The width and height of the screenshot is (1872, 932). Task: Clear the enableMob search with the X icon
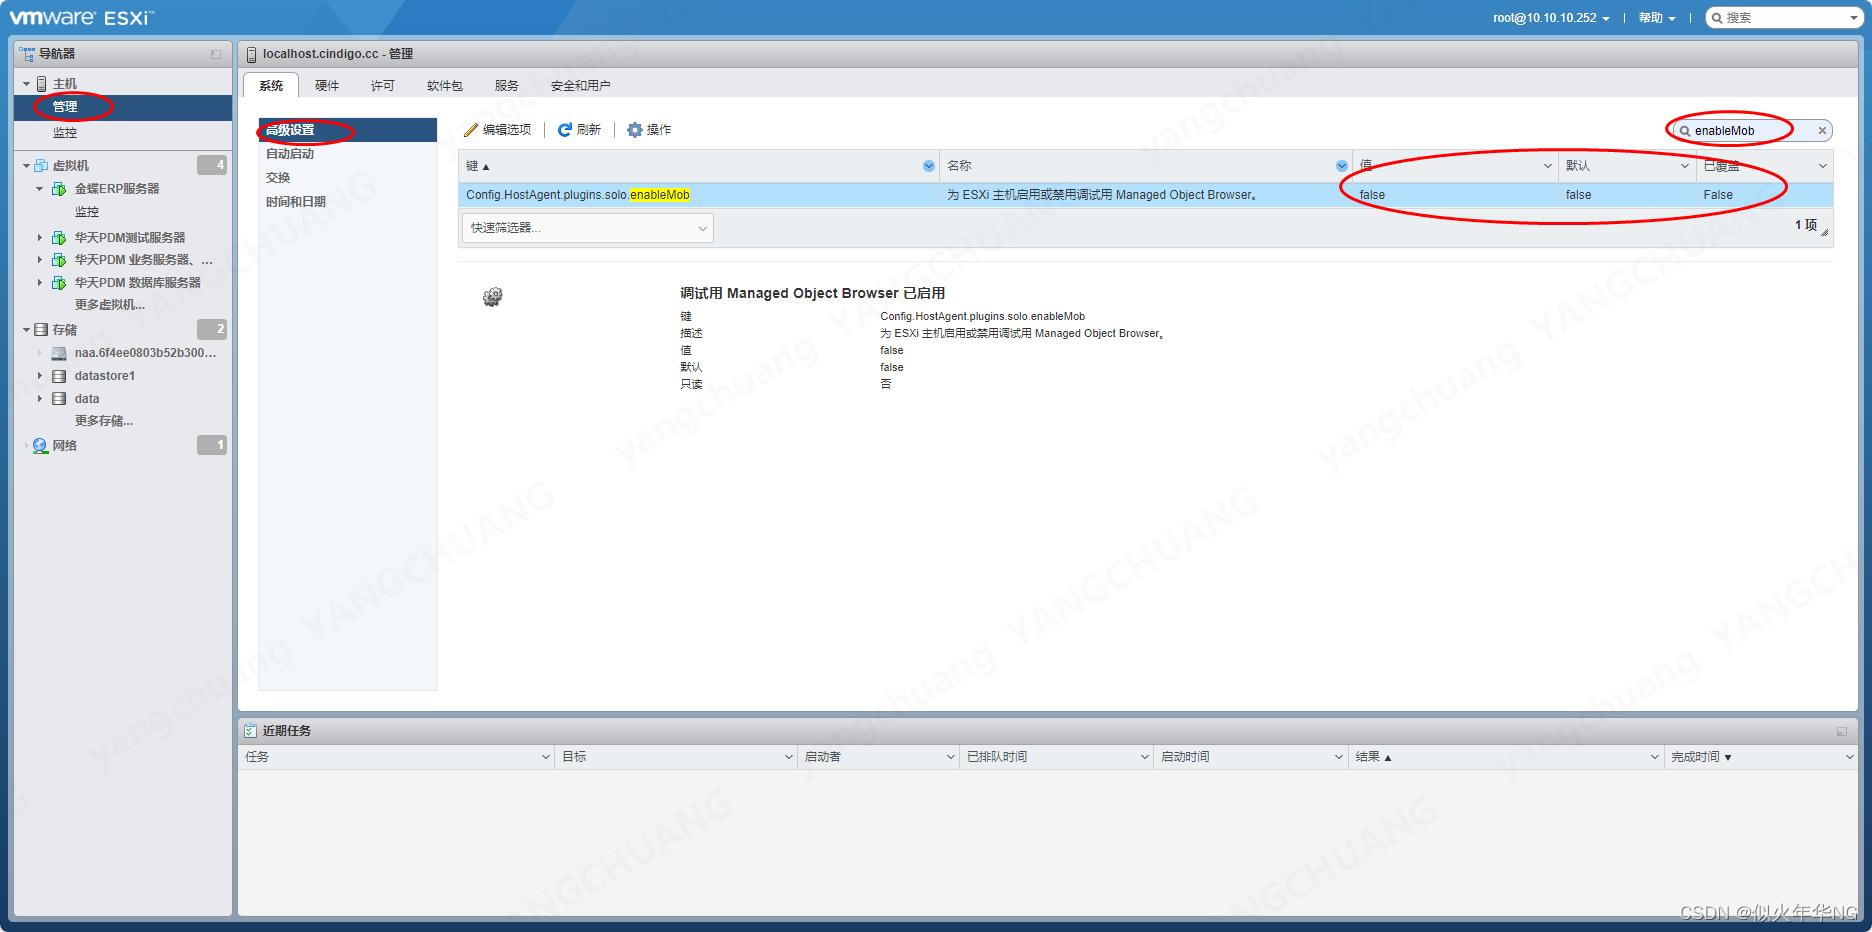pos(1822,131)
